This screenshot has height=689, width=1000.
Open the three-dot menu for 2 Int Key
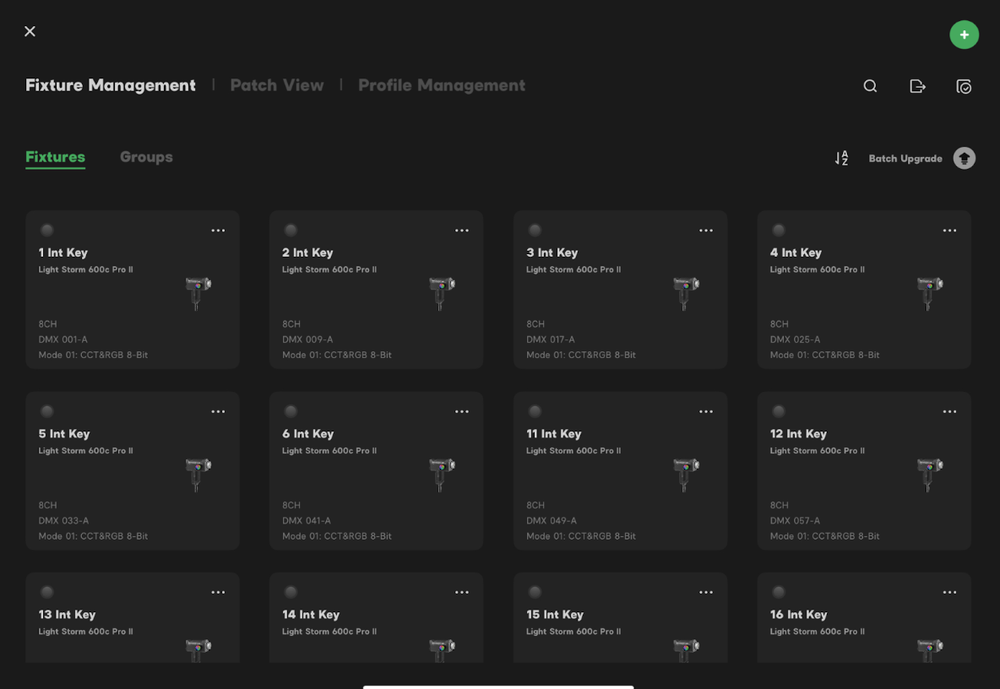pyautogui.click(x=462, y=231)
